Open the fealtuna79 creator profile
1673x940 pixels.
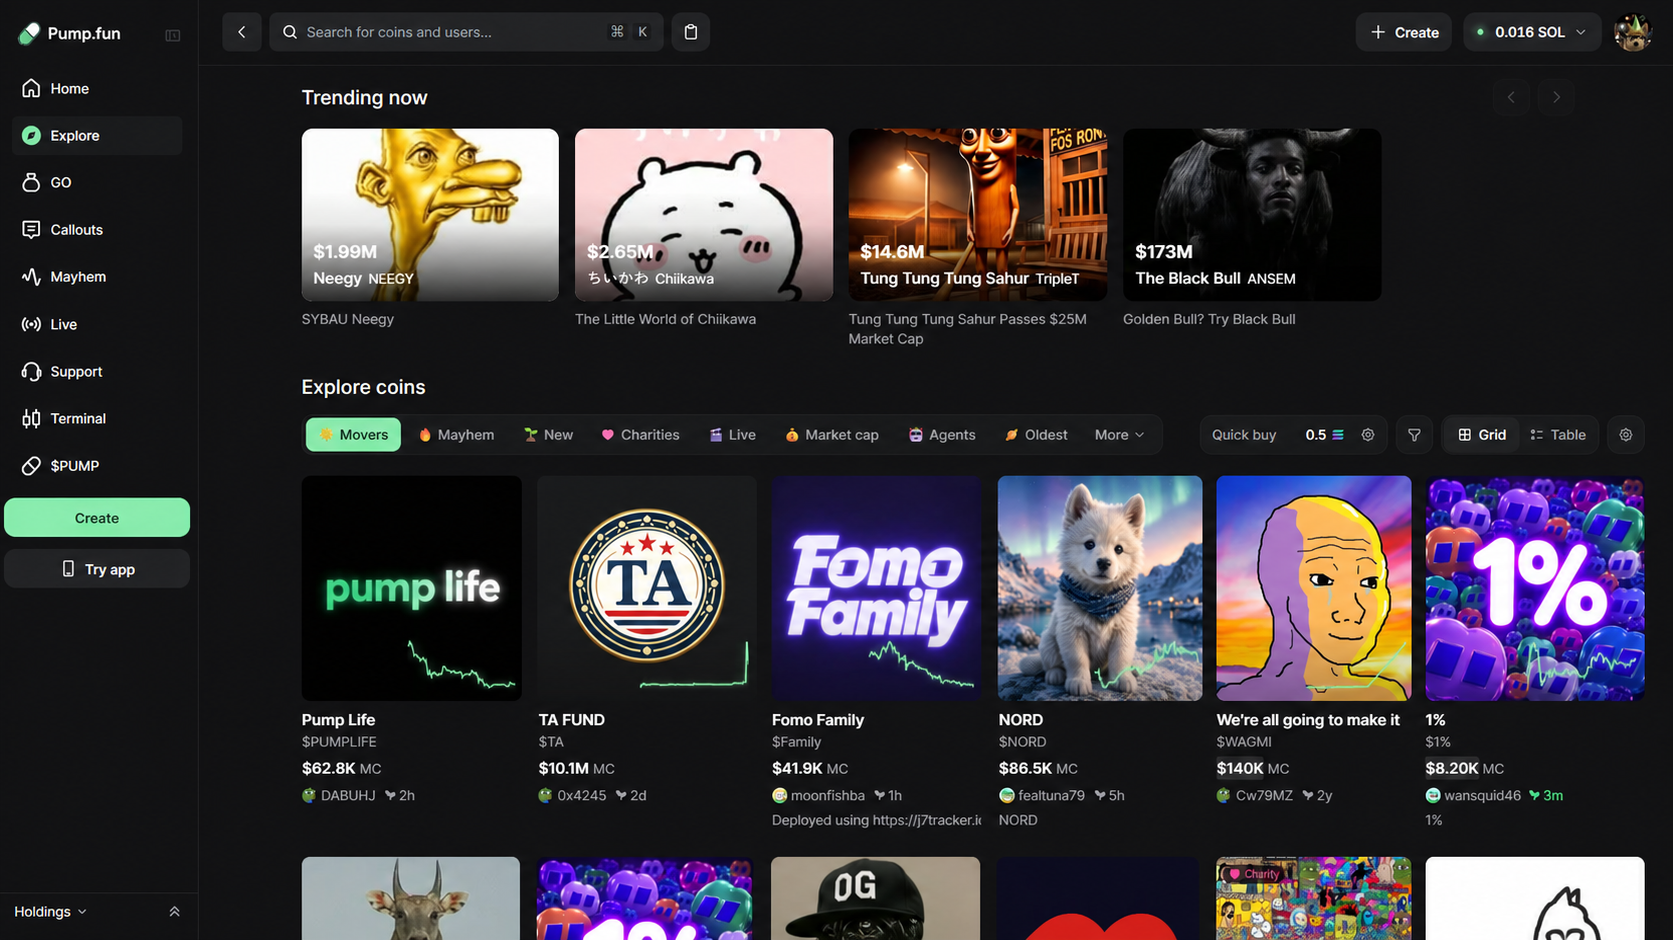coord(1042,795)
